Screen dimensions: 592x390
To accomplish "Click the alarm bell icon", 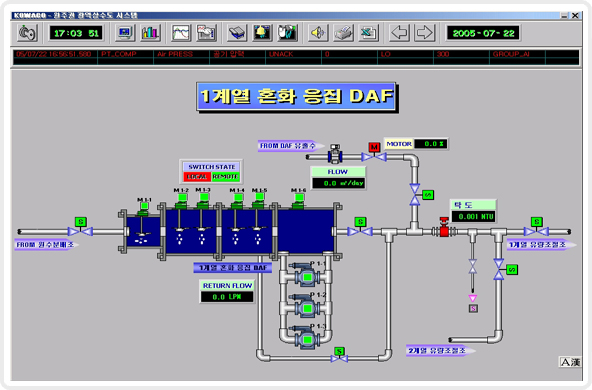I will tap(262, 33).
